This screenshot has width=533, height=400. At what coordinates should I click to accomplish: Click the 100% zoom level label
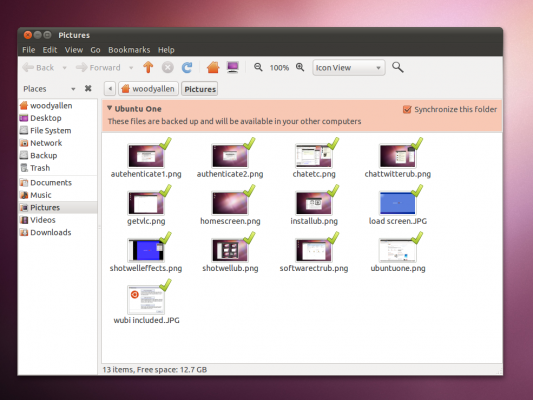click(279, 68)
